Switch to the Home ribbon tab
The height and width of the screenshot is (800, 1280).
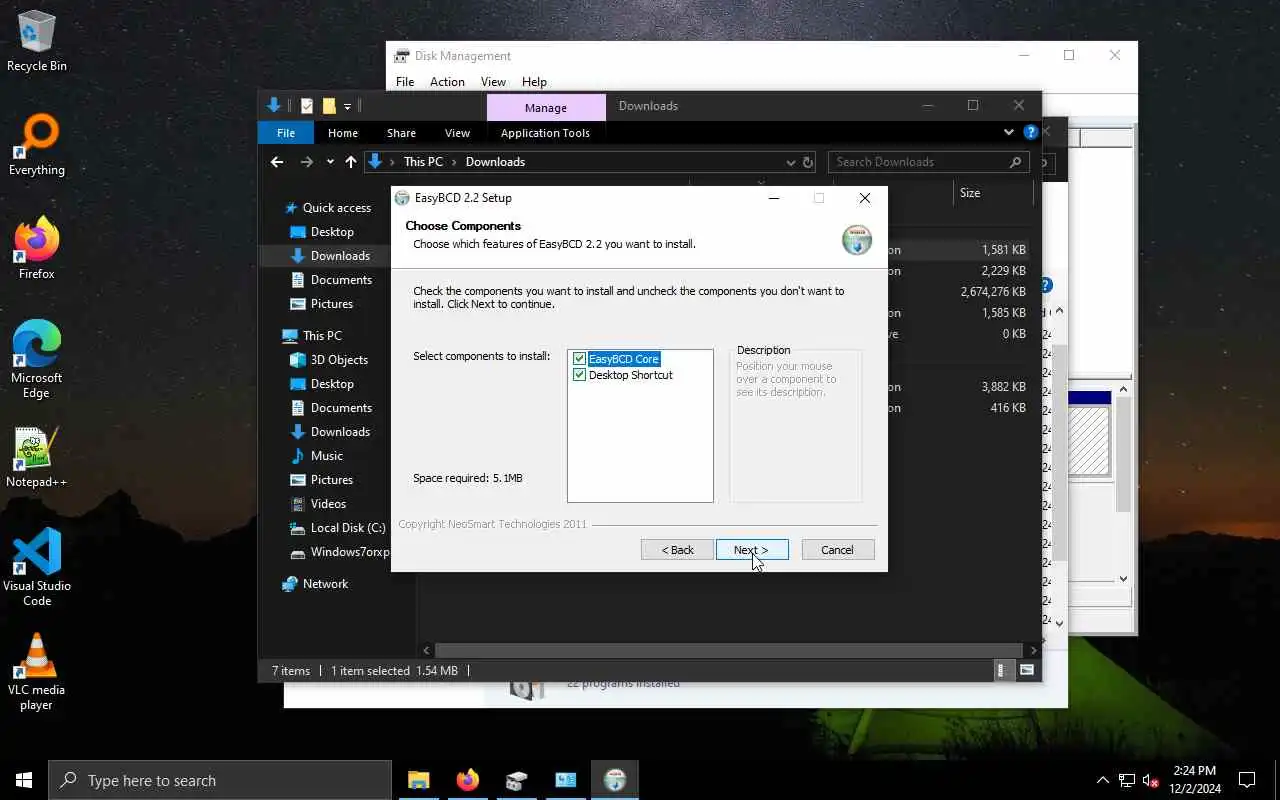pos(343,133)
